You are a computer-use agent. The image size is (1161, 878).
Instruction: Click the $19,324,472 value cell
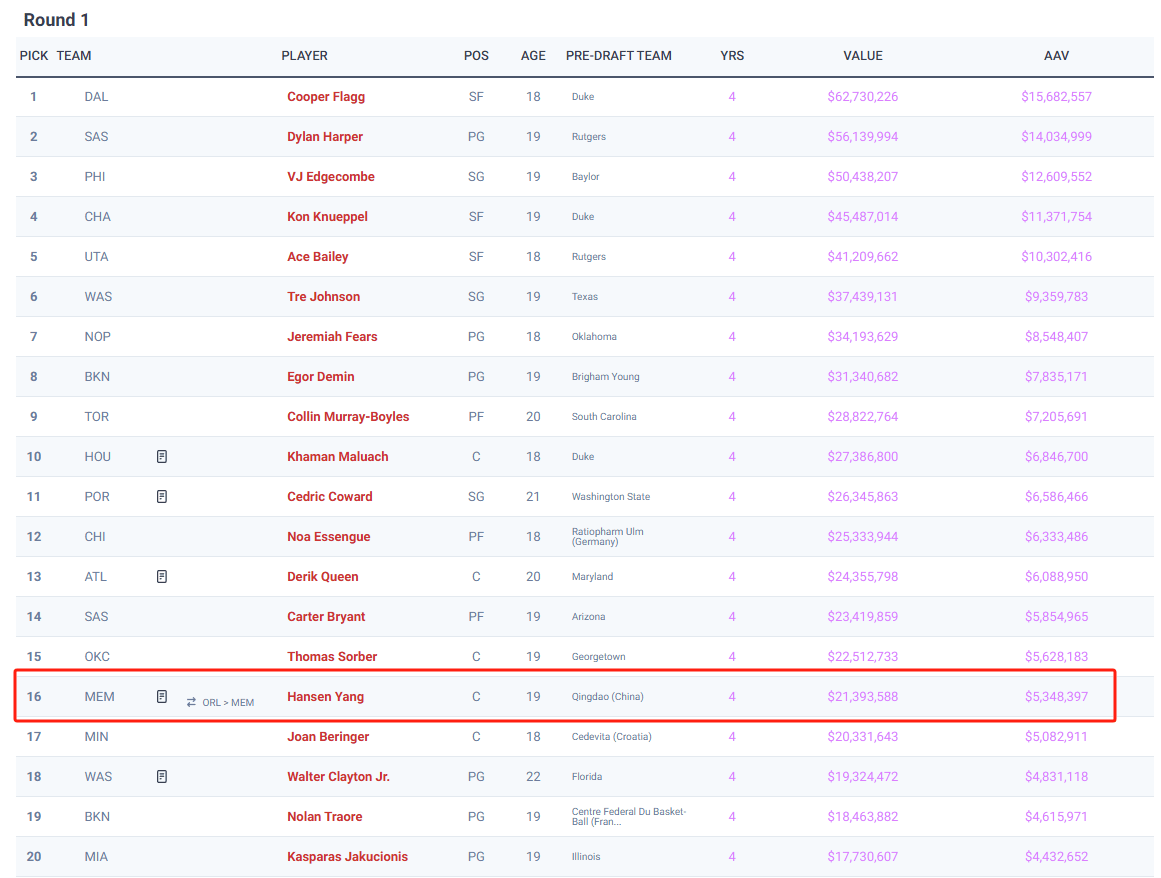click(863, 777)
